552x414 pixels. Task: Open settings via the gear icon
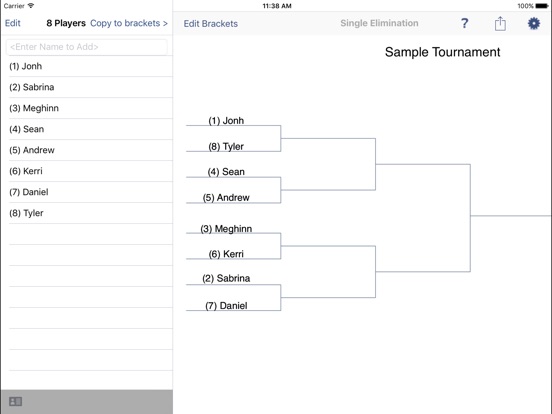tap(534, 23)
